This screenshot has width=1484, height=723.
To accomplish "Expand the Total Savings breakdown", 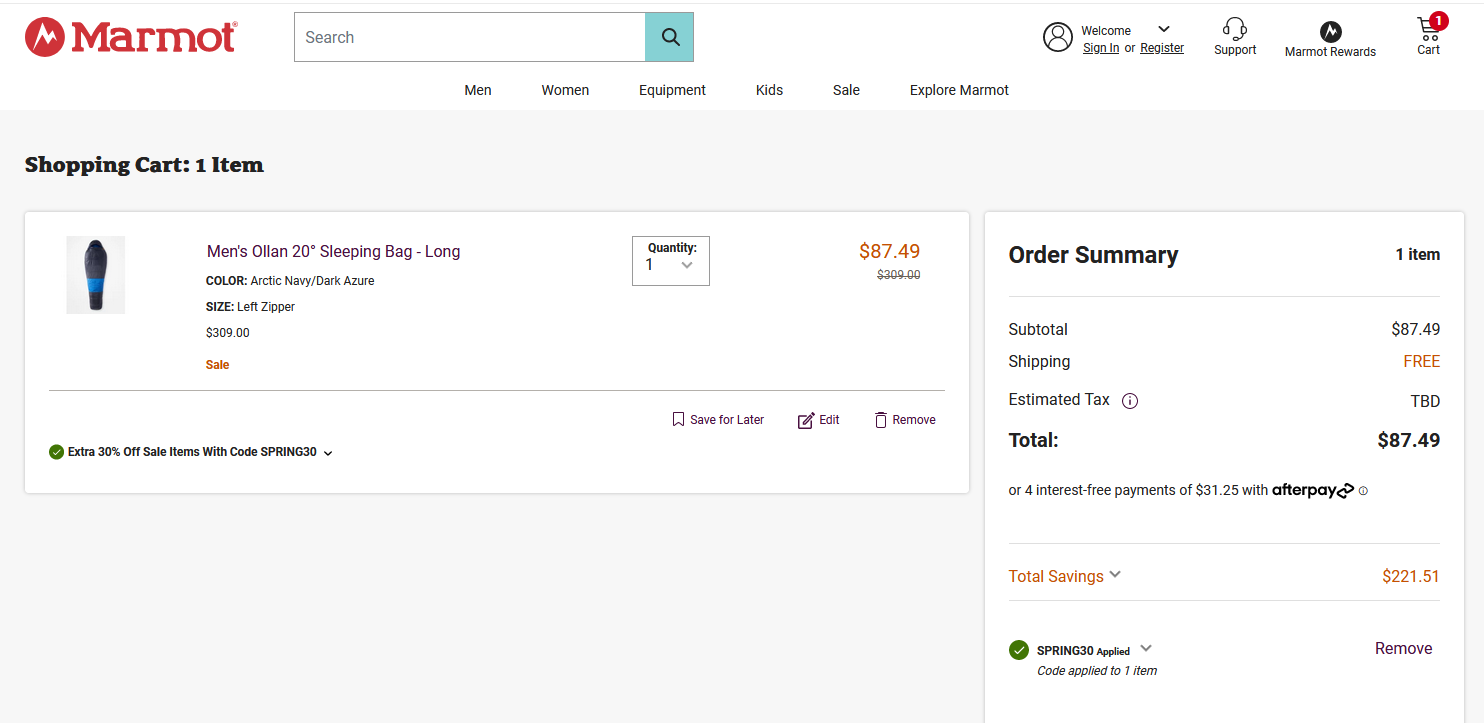I will tap(1115, 574).
